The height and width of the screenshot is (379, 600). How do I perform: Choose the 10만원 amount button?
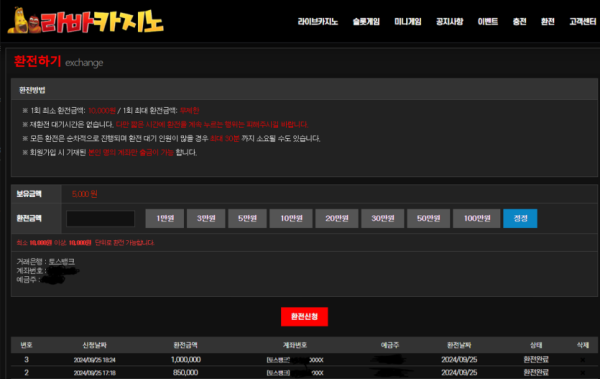[x=291, y=218]
